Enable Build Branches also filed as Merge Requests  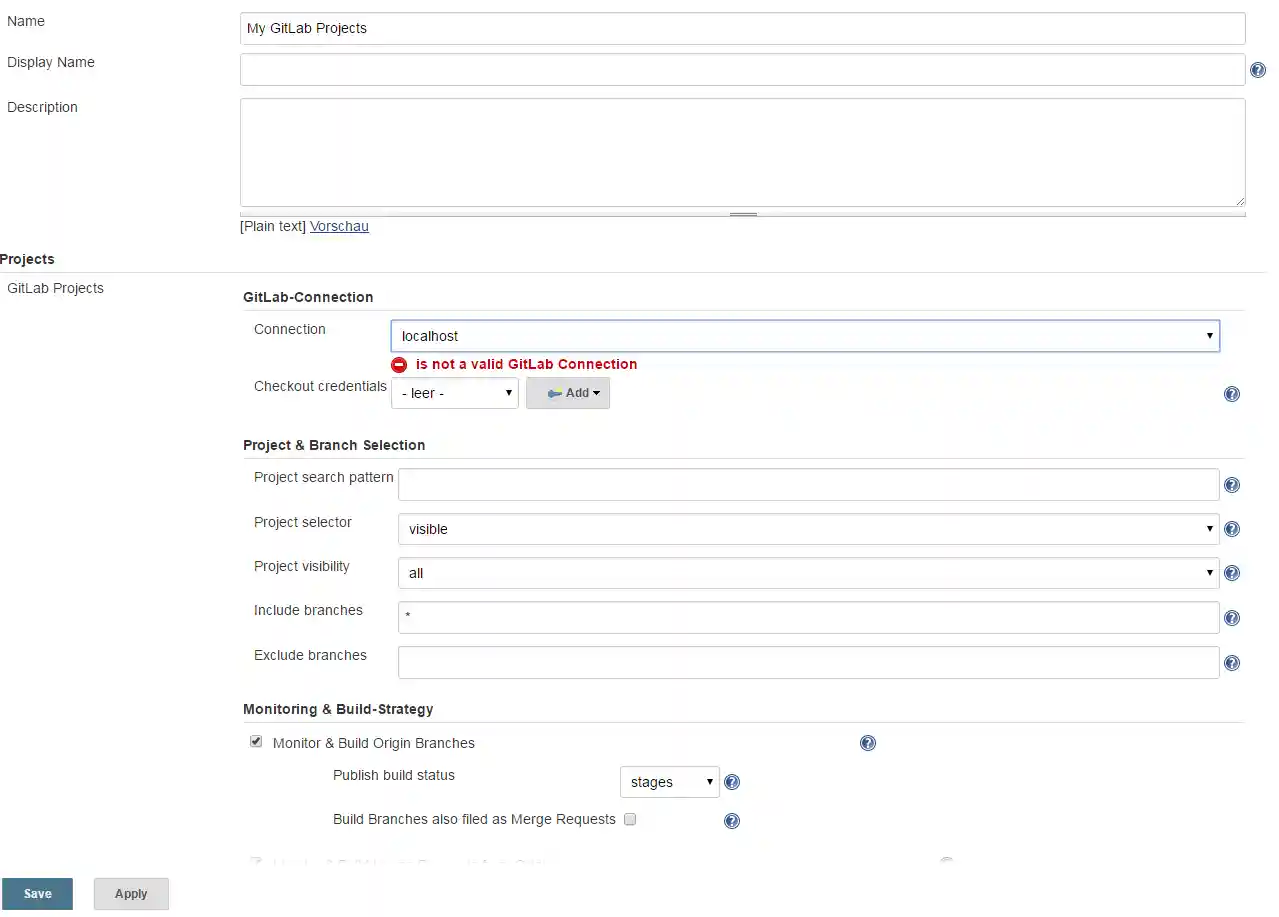[x=630, y=819]
